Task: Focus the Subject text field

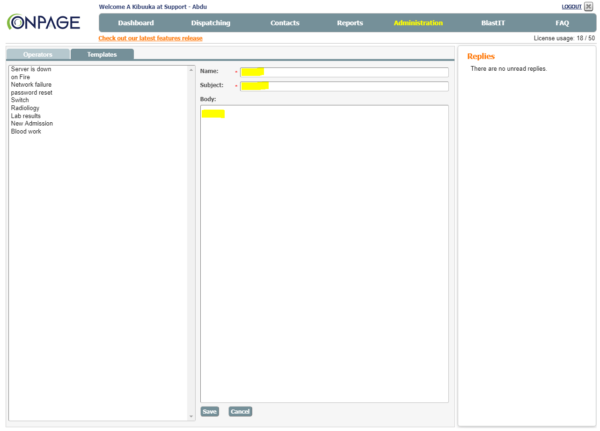Action: [344, 86]
